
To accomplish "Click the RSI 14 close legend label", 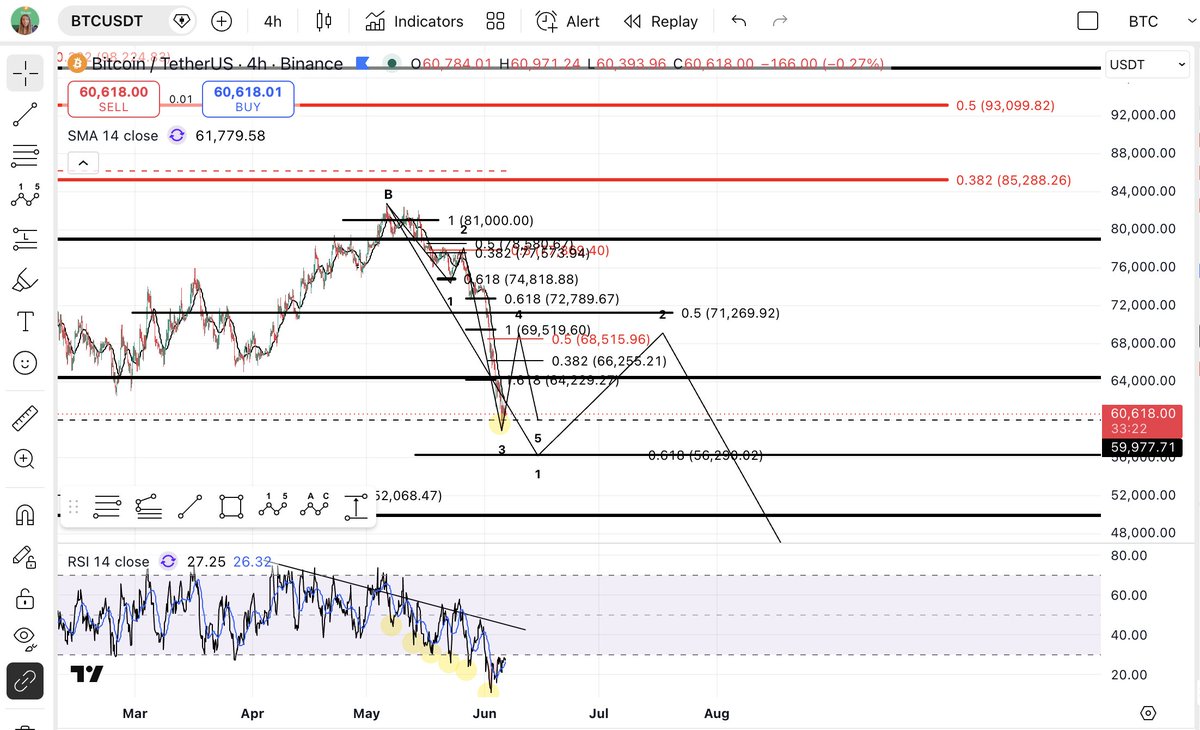I will [109, 562].
